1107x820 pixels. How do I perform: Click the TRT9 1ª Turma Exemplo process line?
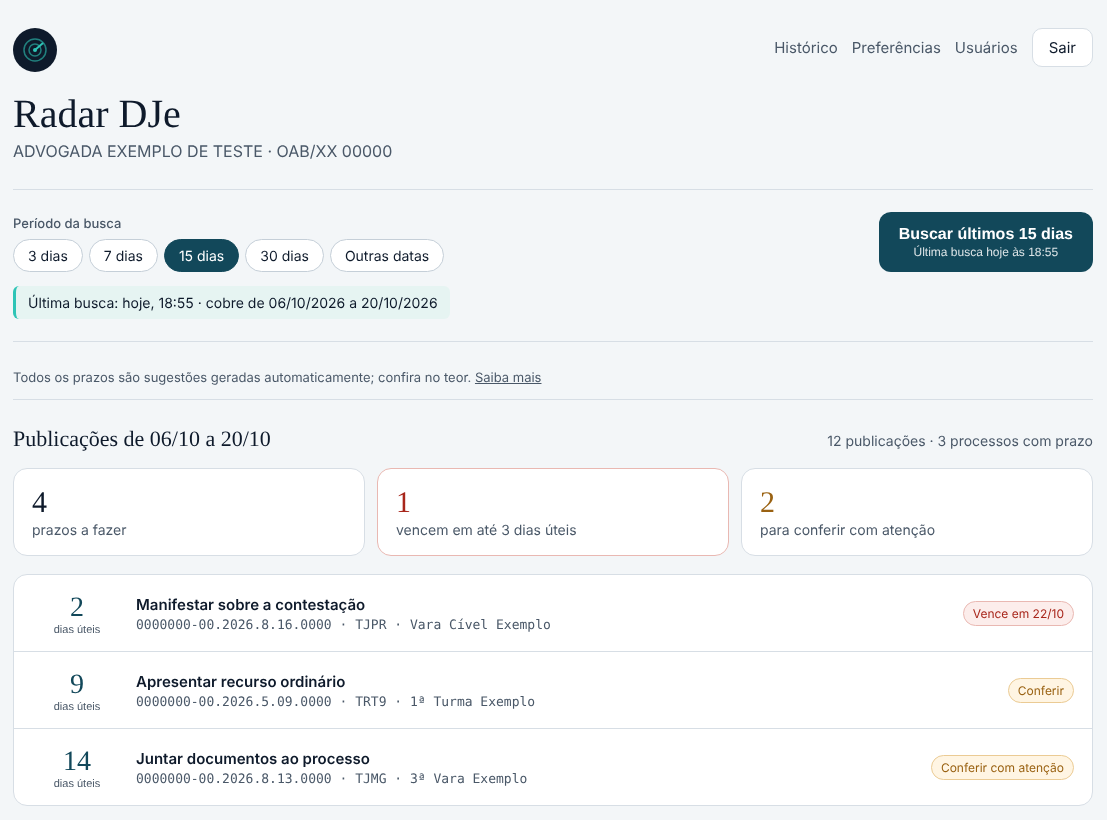coord(335,701)
